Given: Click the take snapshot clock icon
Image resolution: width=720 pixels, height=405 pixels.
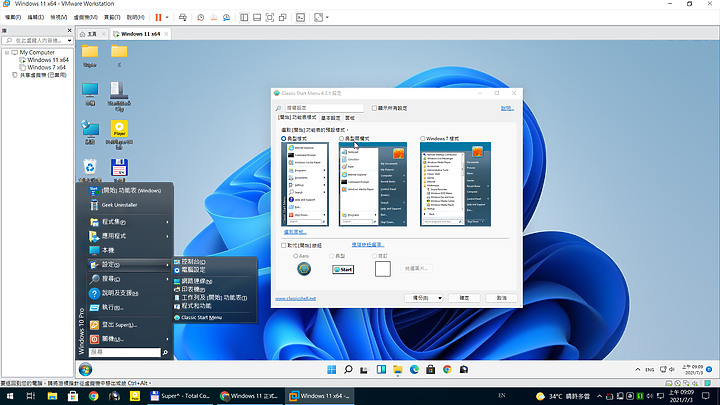Looking at the screenshot, I should tap(201, 17).
